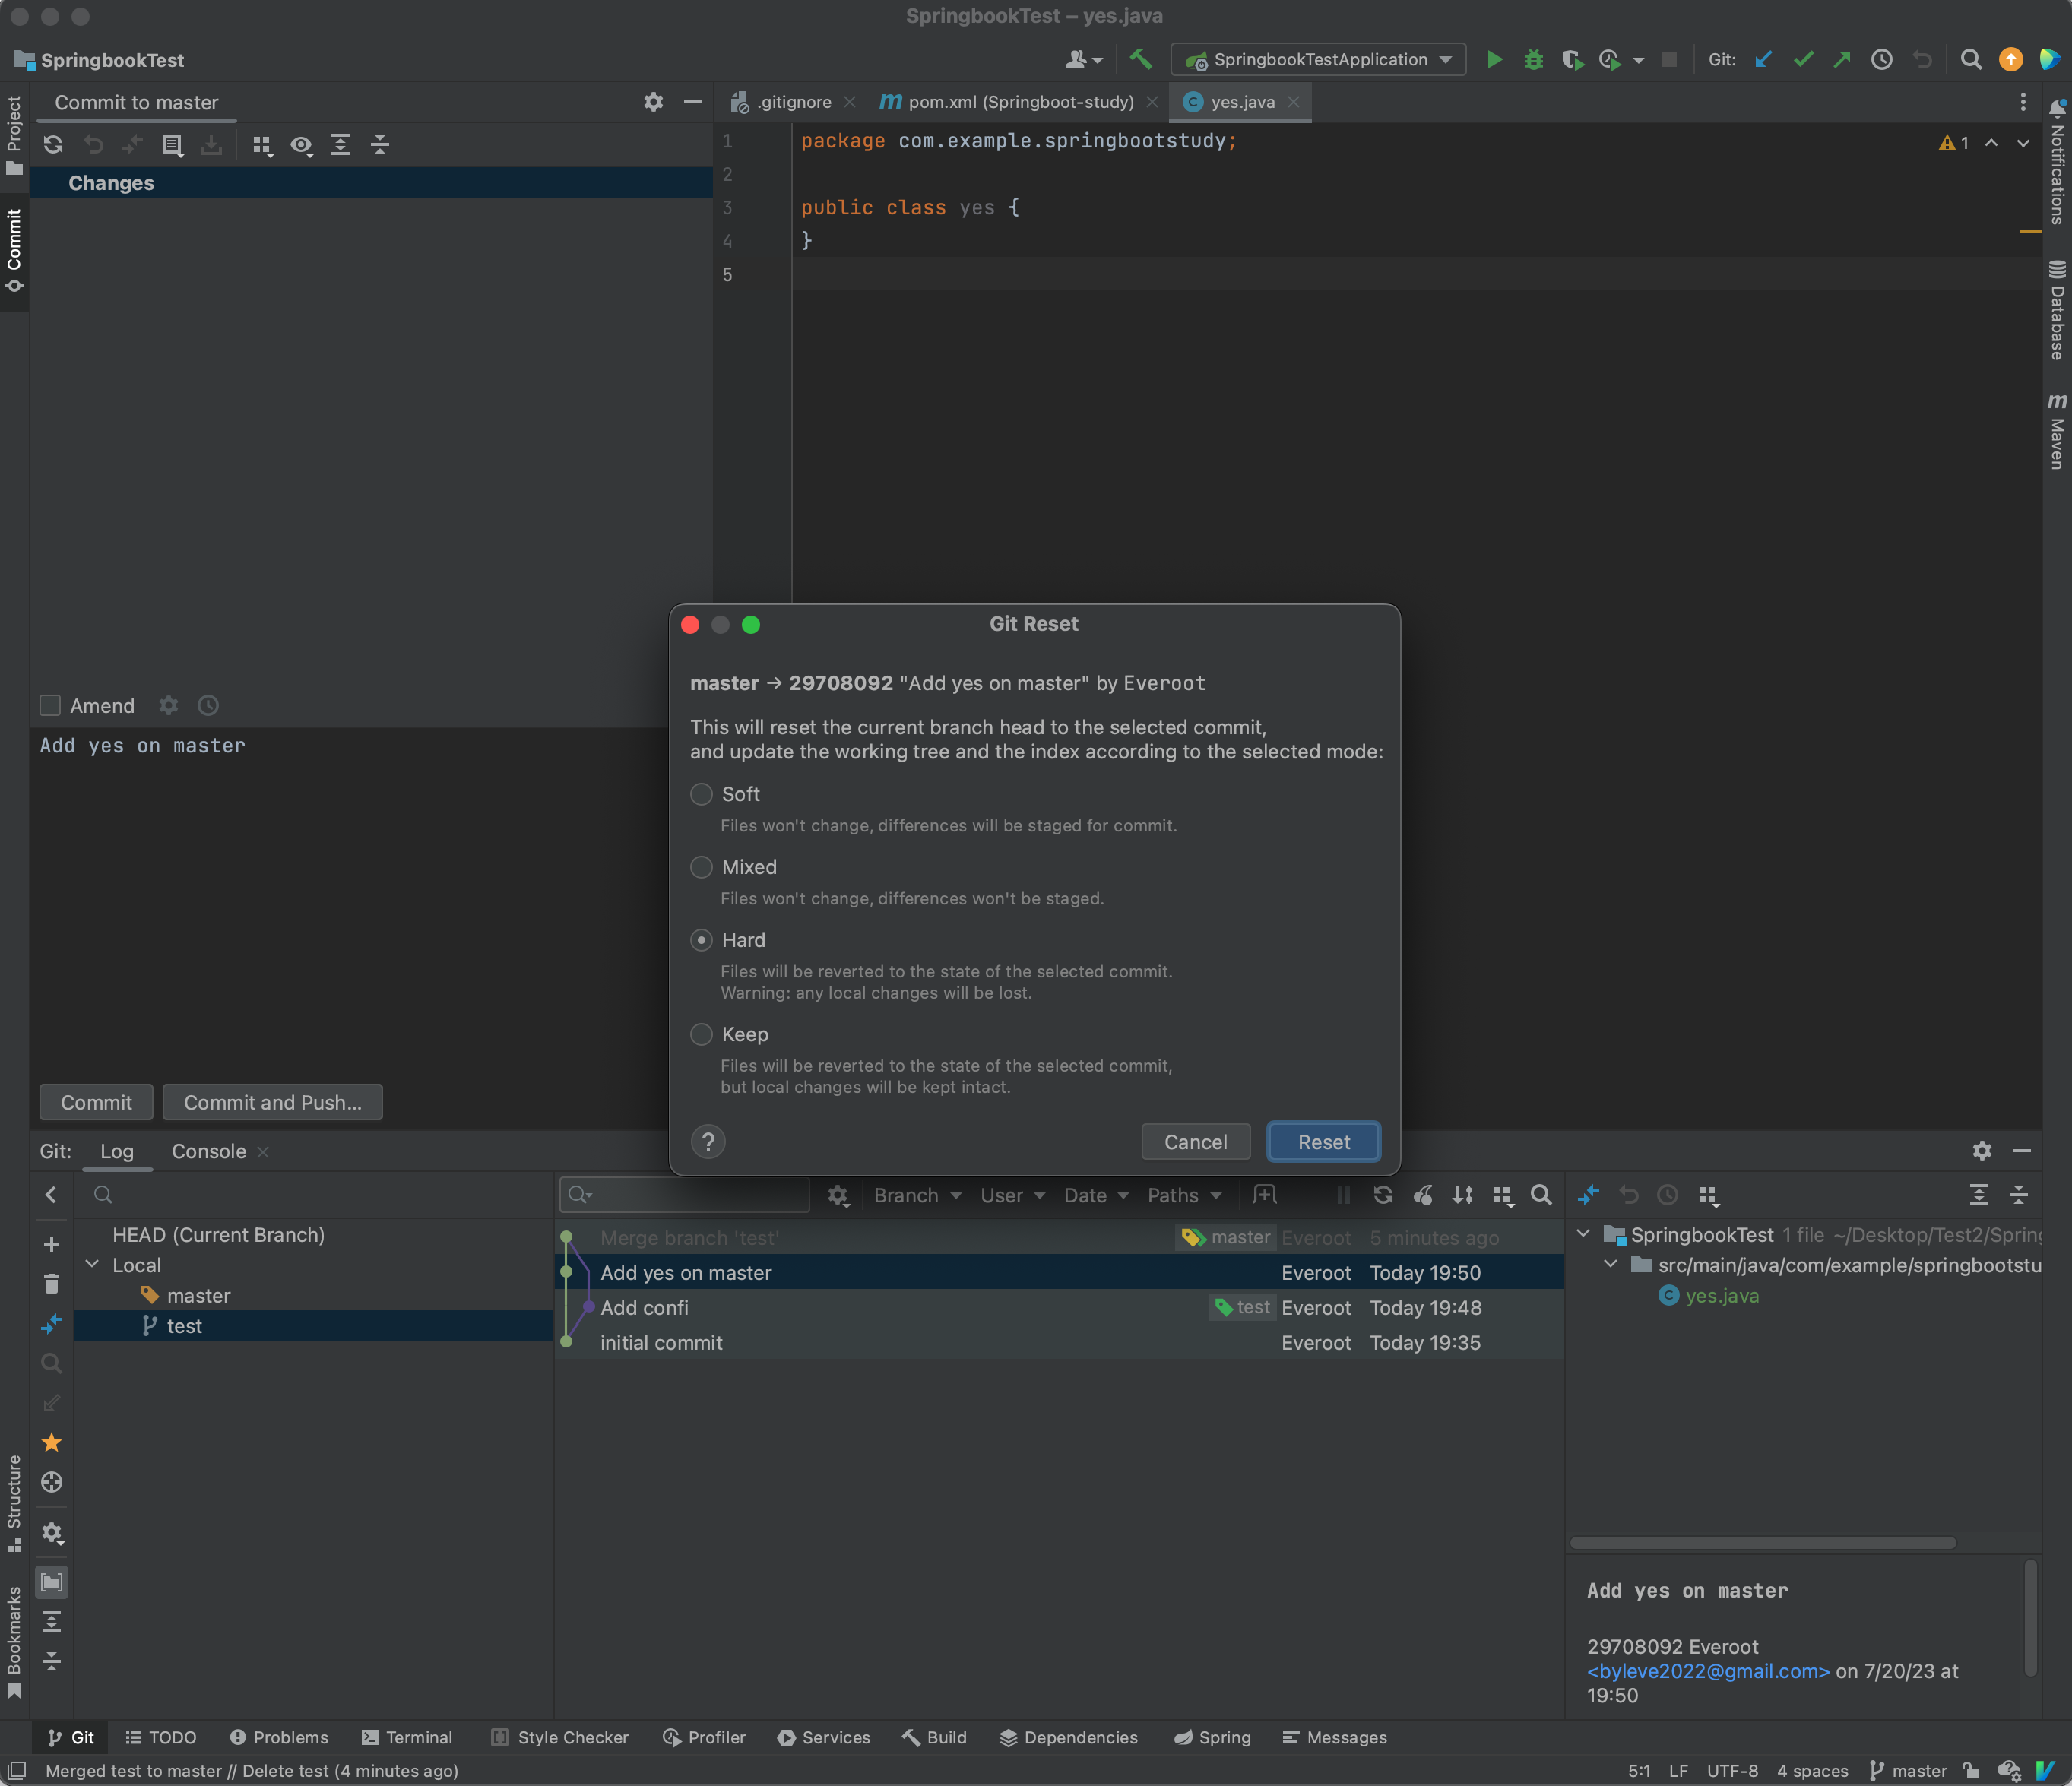
Task: Confirm with the Reset button
Action: point(1323,1142)
